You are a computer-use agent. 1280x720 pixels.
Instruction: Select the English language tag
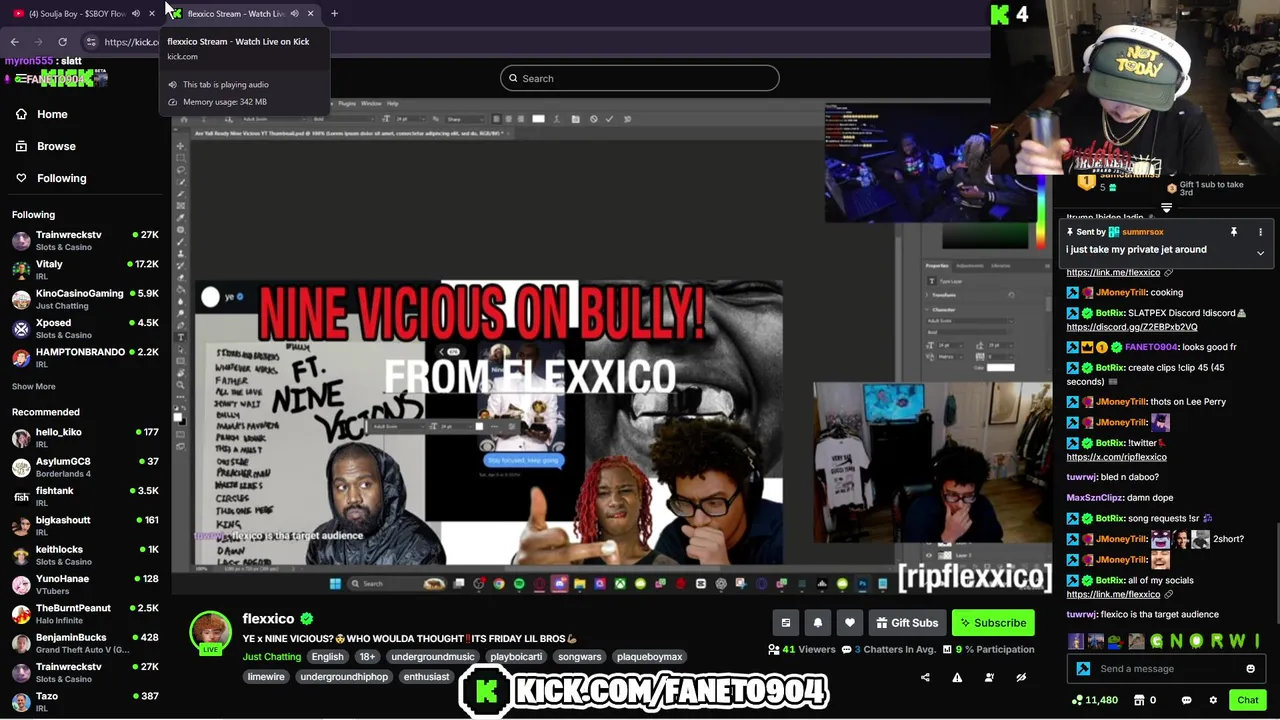[x=327, y=657]
